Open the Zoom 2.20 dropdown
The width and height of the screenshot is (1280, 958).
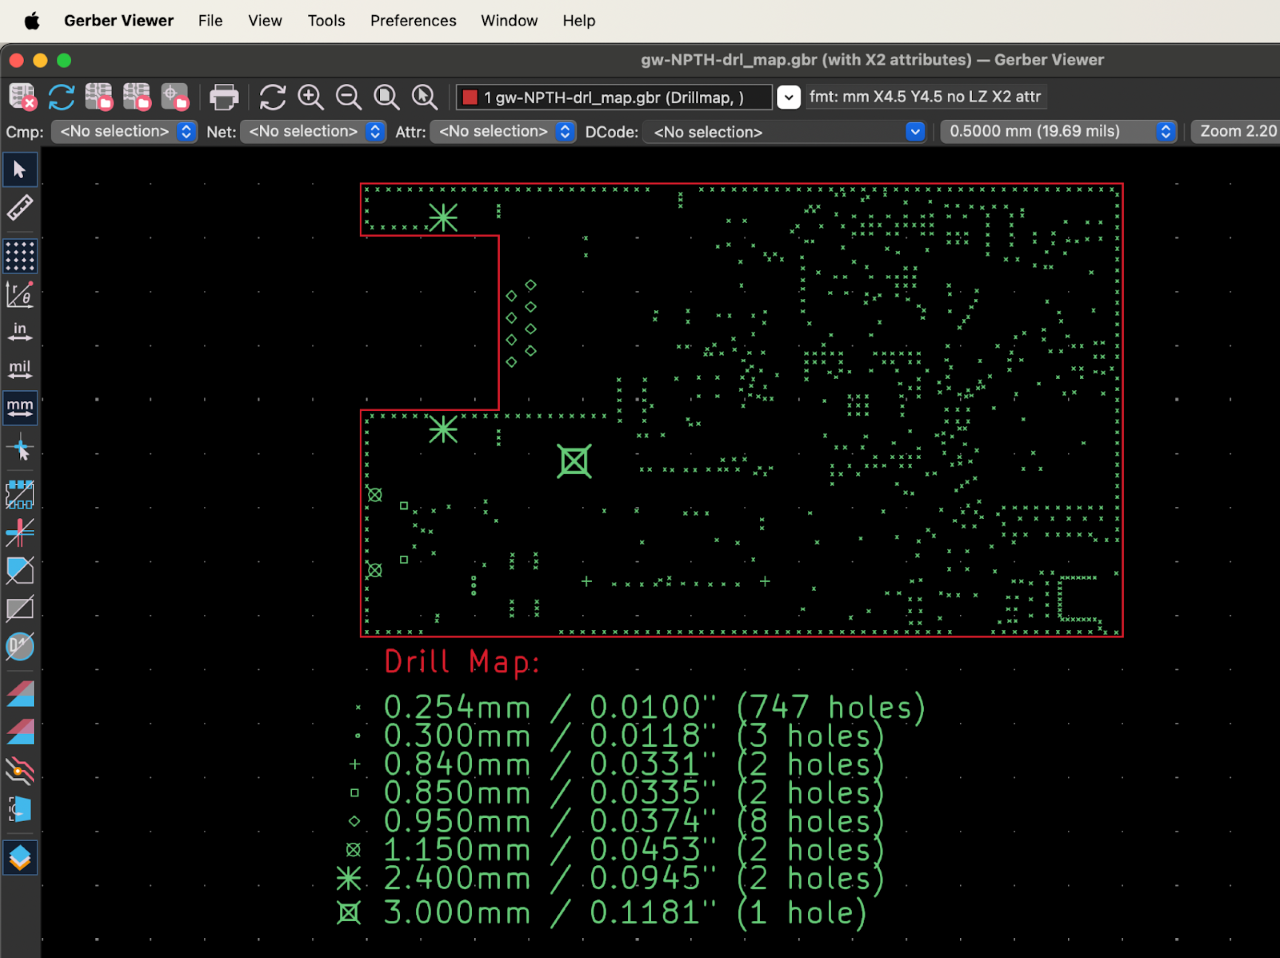point(1236,131)
